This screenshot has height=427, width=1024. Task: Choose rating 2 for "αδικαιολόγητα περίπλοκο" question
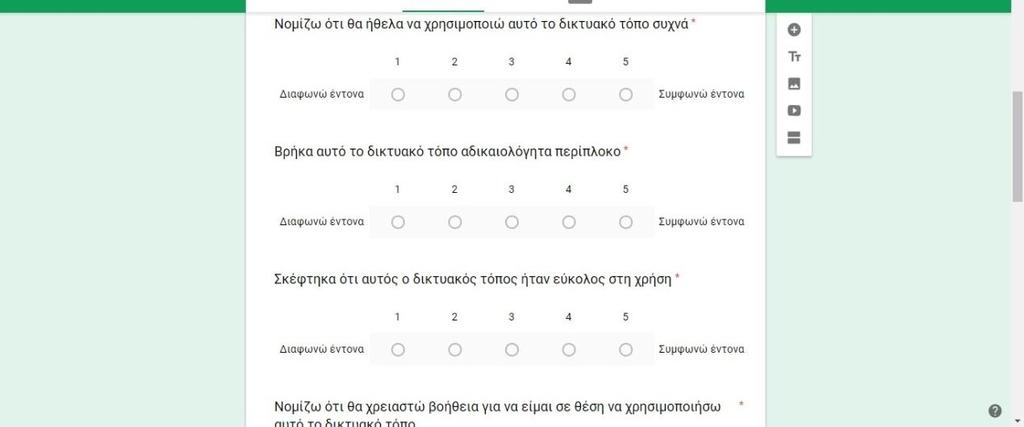(455, 222)
